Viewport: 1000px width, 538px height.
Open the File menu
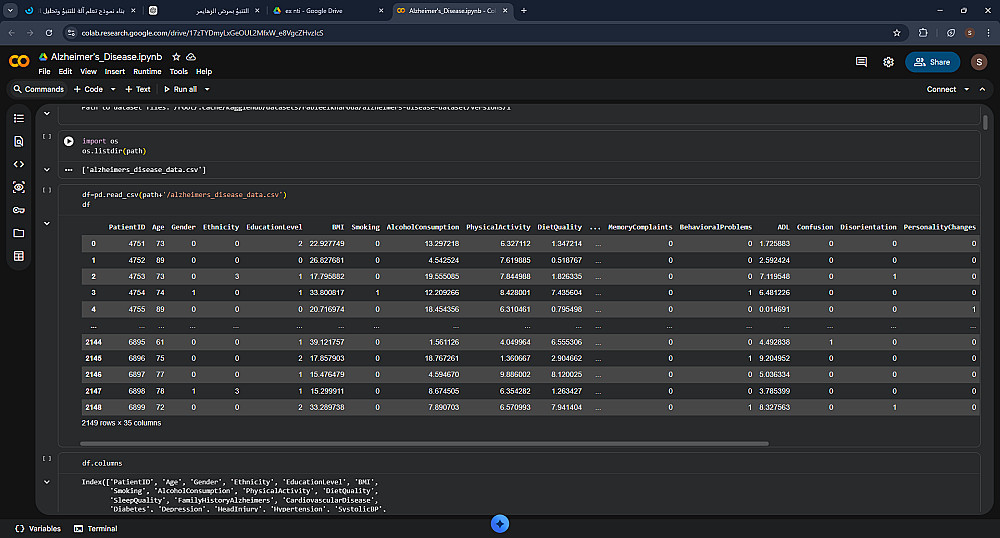44,71
